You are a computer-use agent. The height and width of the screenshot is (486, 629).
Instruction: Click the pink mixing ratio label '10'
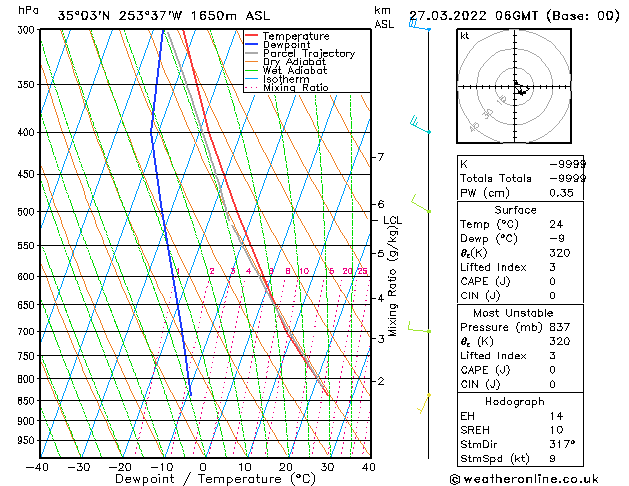pyautogui.click(x=304, y=271)
